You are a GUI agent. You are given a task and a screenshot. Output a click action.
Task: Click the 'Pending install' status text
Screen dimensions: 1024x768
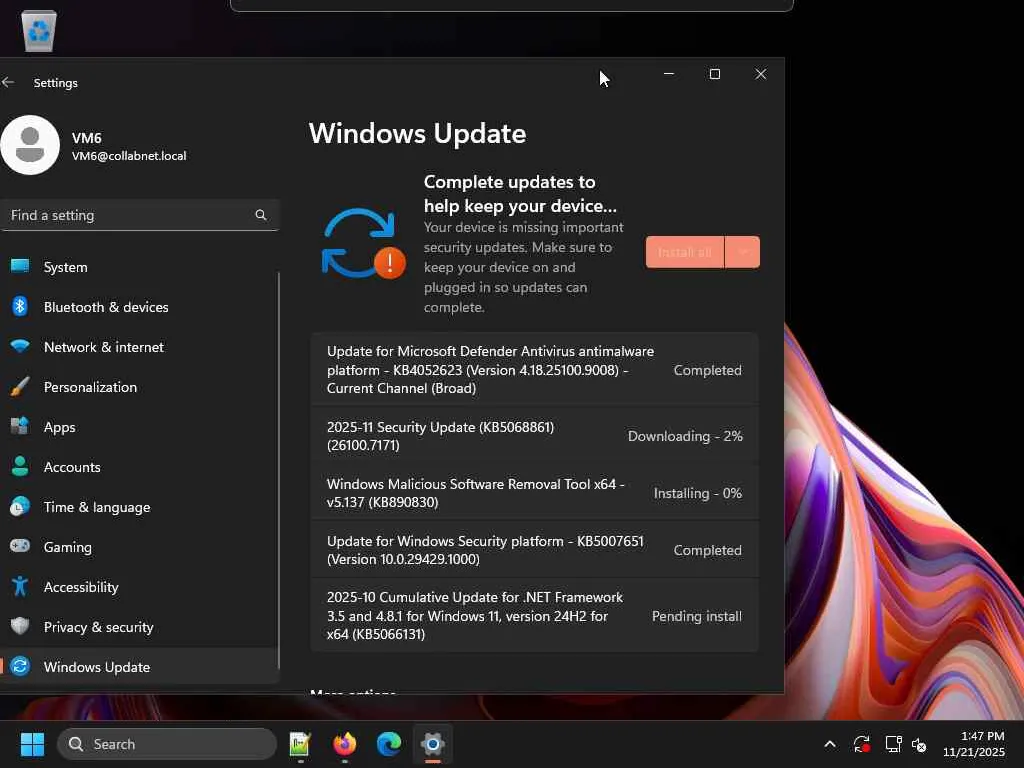pos(696,616)
